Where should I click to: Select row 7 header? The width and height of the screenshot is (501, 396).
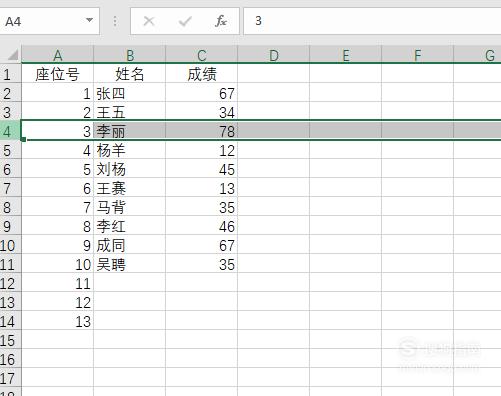pyautogui.click(x=10, y=188)
